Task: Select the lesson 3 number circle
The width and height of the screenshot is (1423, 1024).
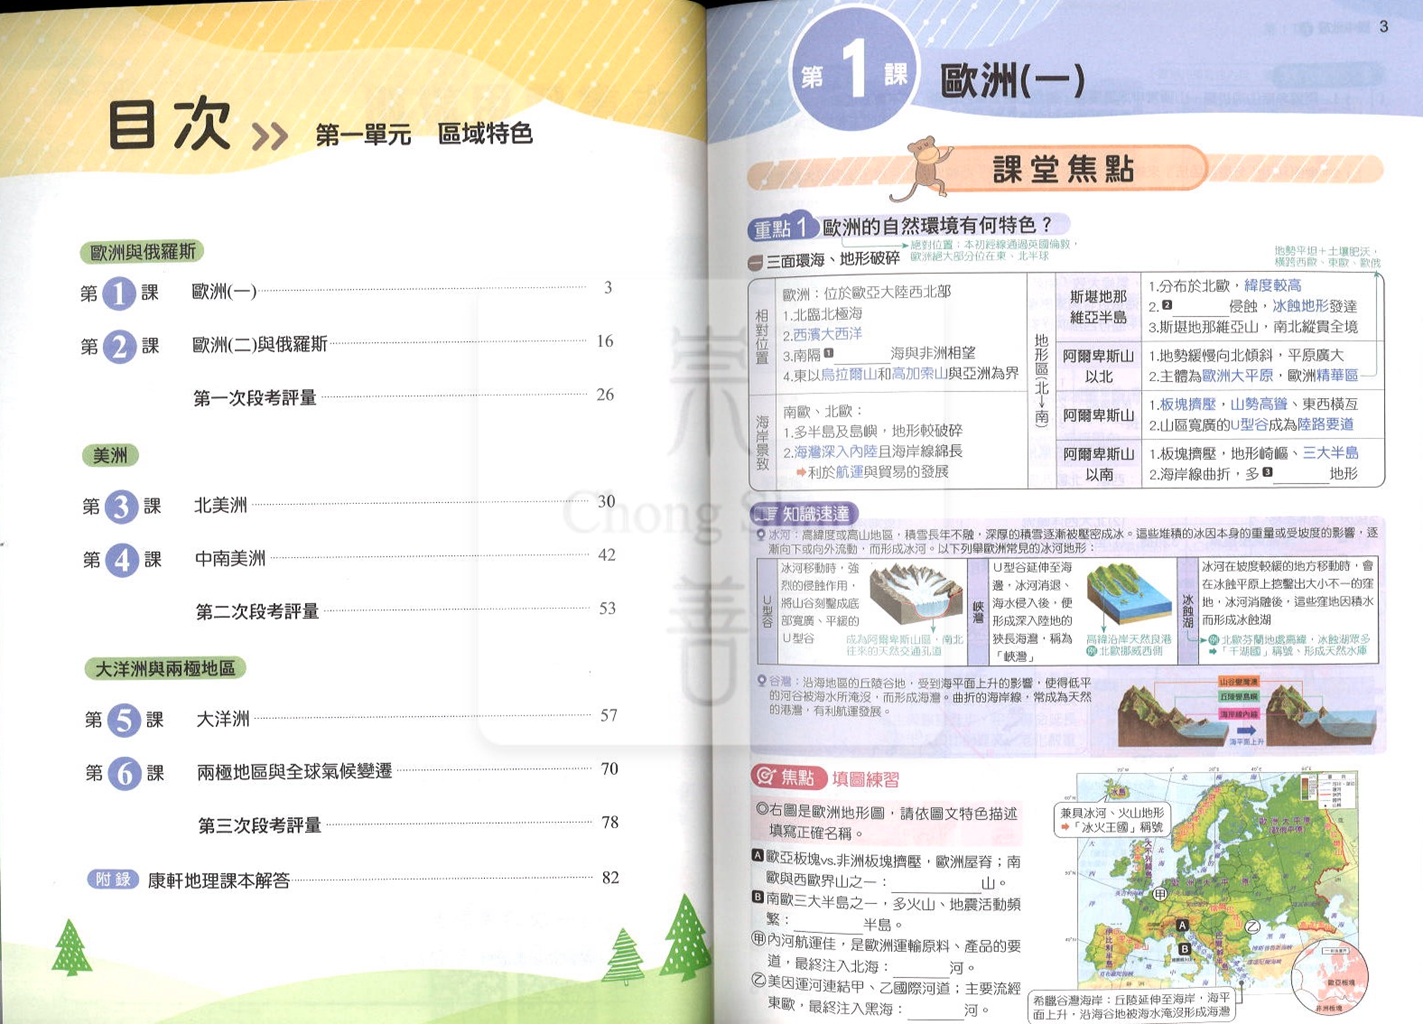Action: click(121, 507)
